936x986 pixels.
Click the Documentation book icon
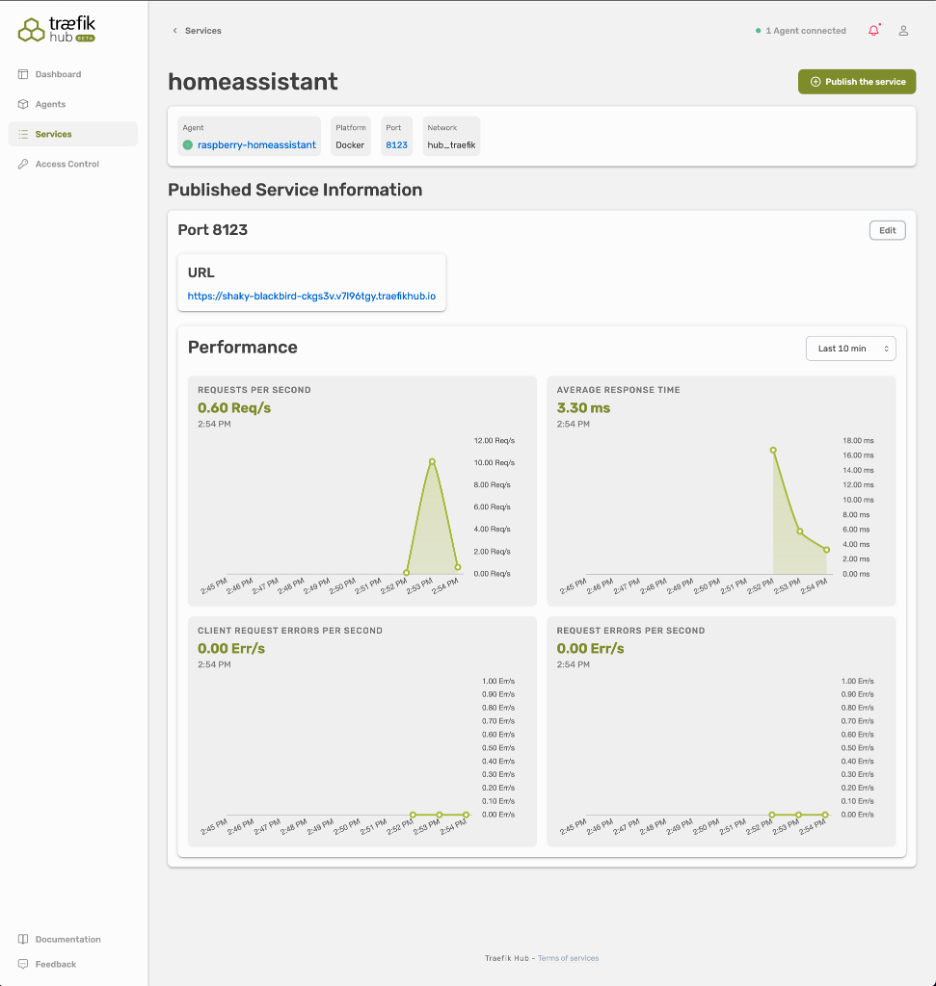coord(23,939)
